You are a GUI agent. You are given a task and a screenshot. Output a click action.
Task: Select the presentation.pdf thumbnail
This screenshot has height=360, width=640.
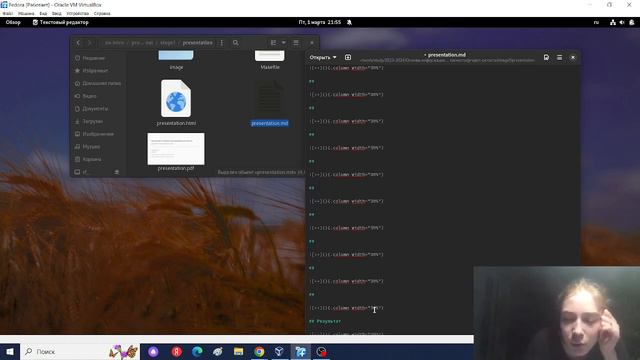(176, 149)
